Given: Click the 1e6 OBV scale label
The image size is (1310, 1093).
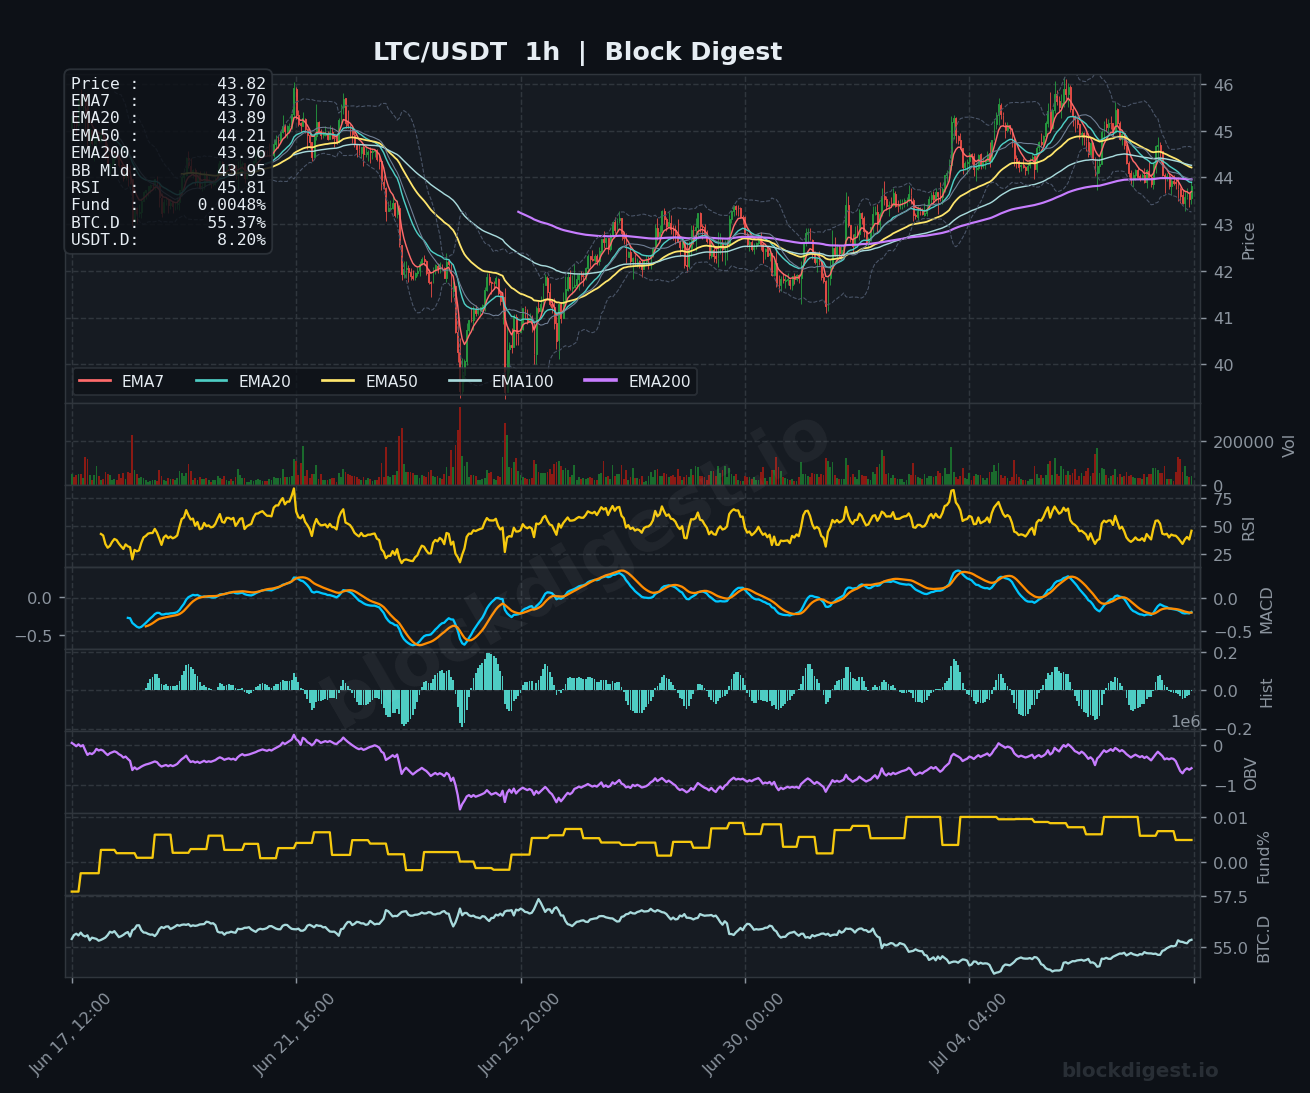Looking at the screenshot, I should pos(1185,722).
